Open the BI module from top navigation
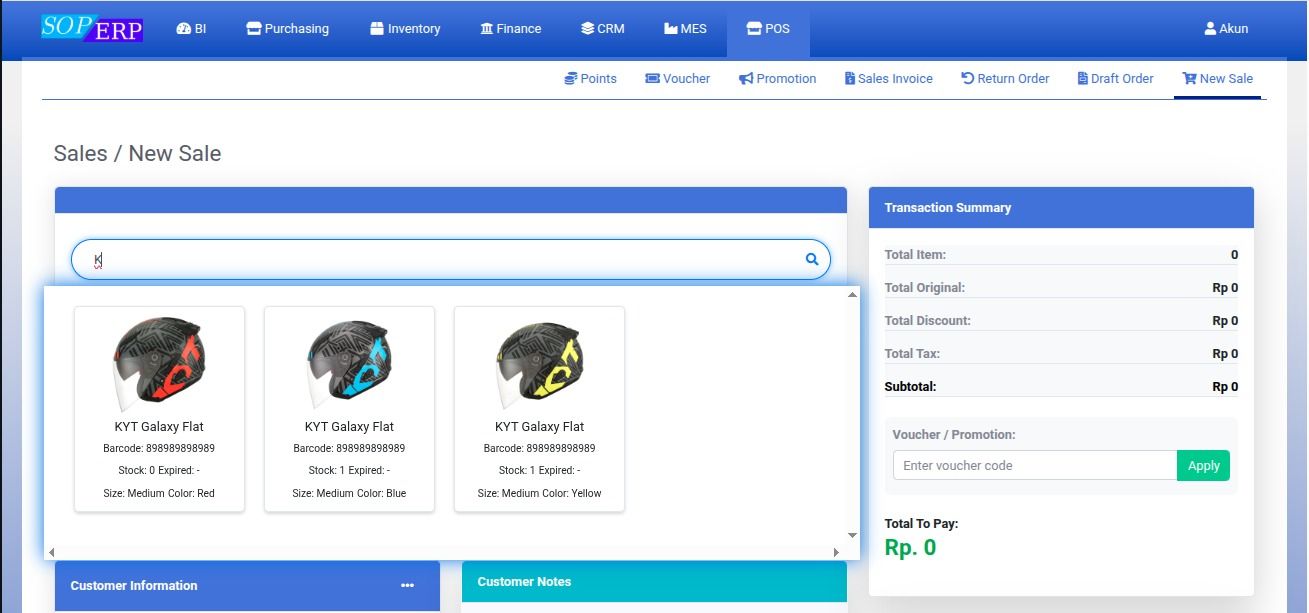Screen dimensions: 1309x613 click(x=191, y=28)
